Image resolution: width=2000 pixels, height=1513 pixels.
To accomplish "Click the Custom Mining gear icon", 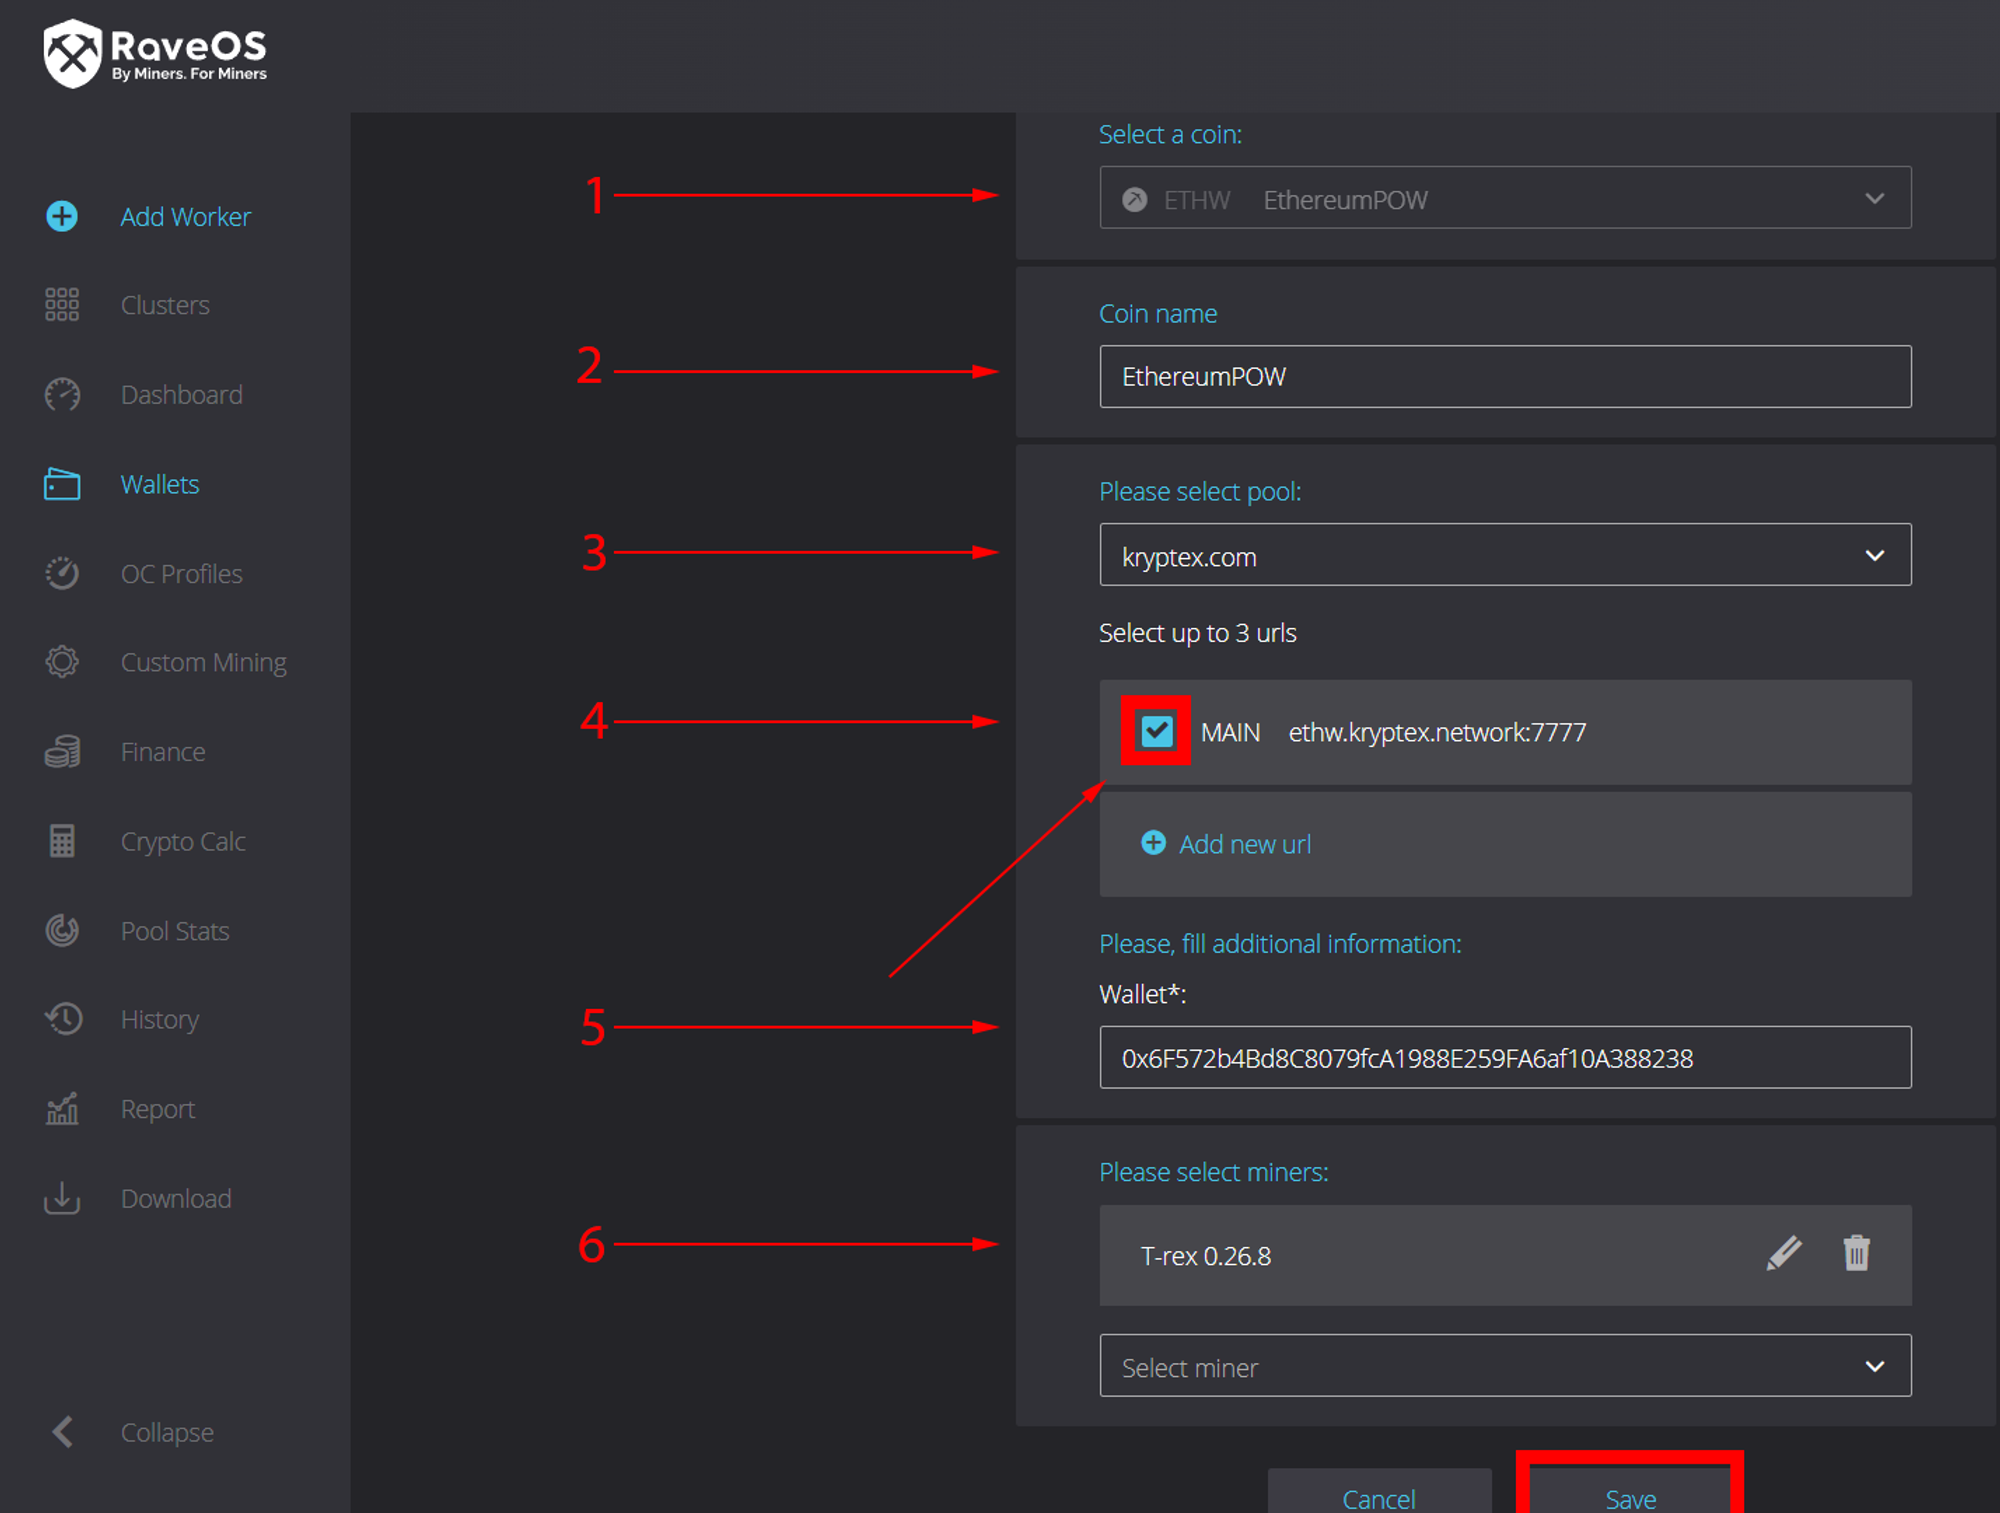I will pyautogui.click(x=62, y=662).
